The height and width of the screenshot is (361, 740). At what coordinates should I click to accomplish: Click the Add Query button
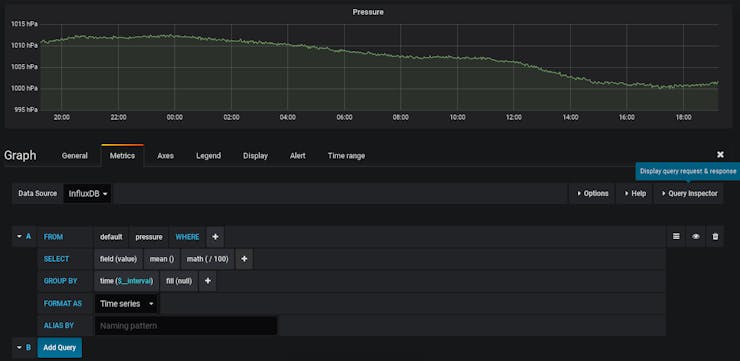pyautogui.click(x=59, y=348)
